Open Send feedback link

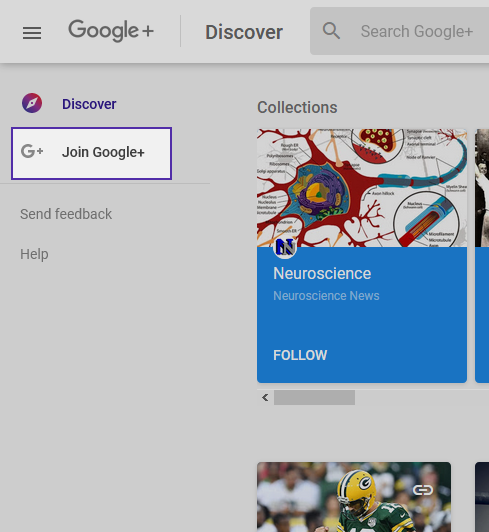coord(66,214)
